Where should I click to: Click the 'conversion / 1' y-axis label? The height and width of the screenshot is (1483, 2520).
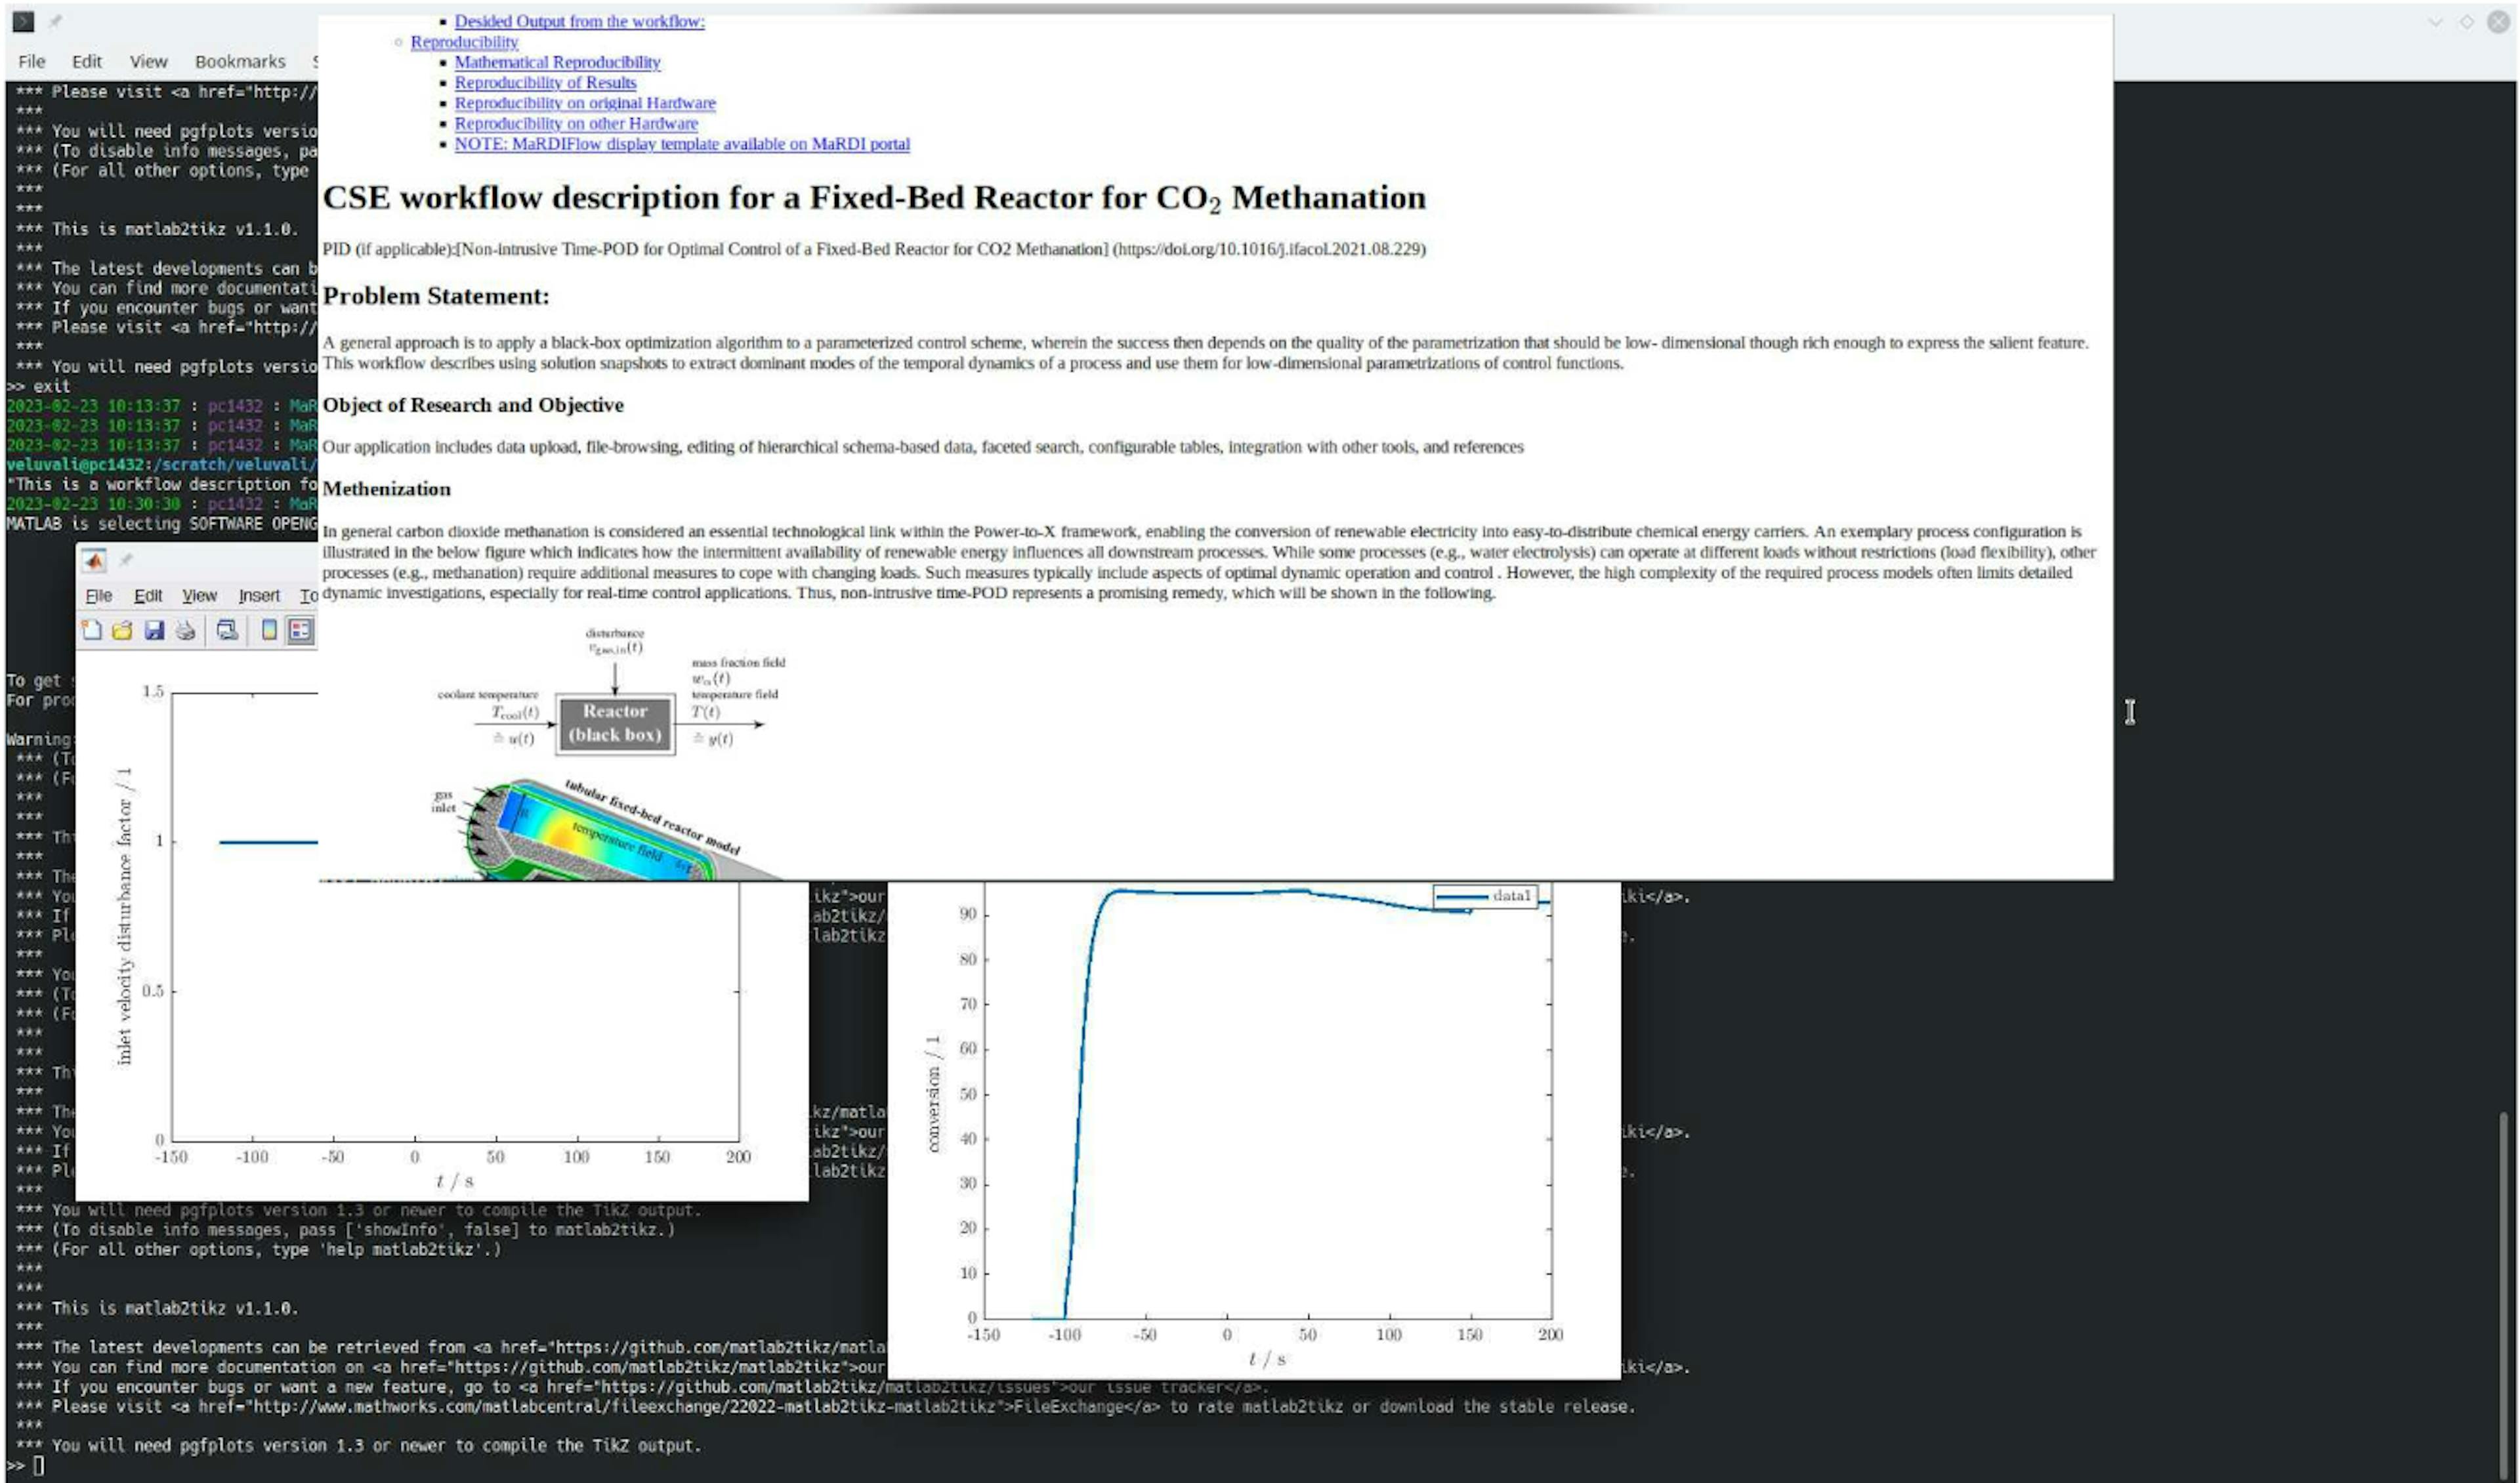(x=933, y=1094)
